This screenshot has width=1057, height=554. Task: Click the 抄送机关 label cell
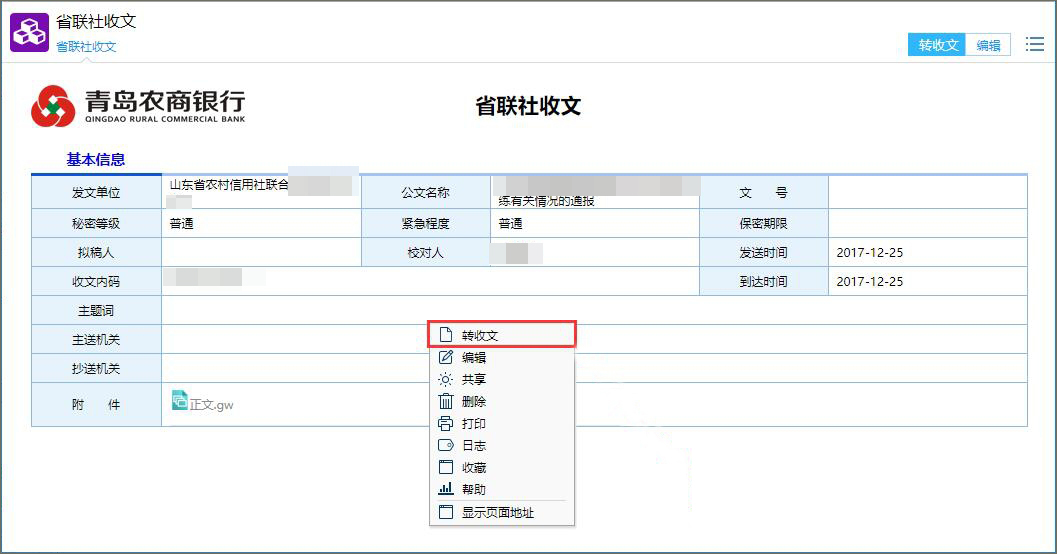click(x=96, y=369)
